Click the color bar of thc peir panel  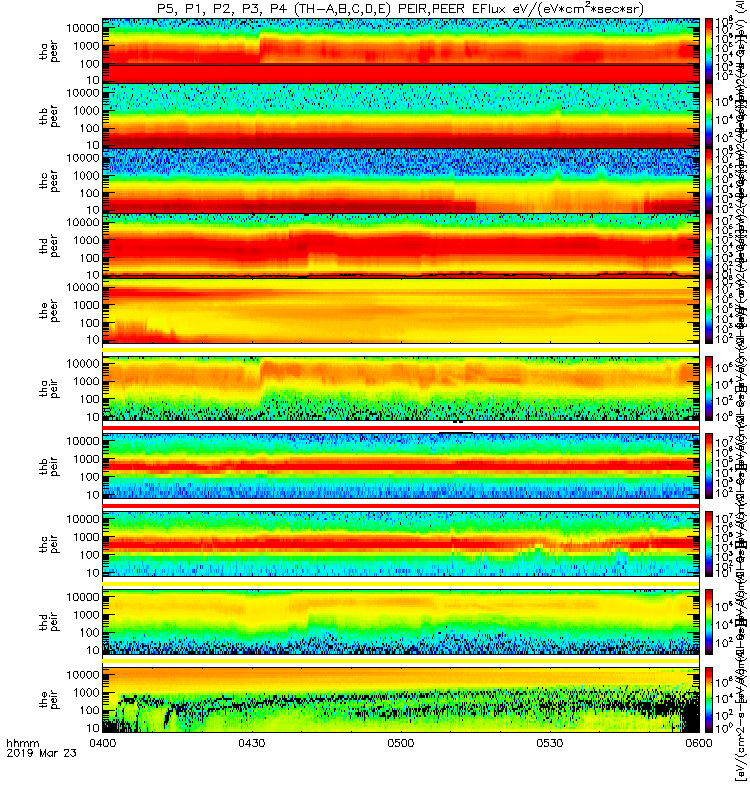coord(709,544)
